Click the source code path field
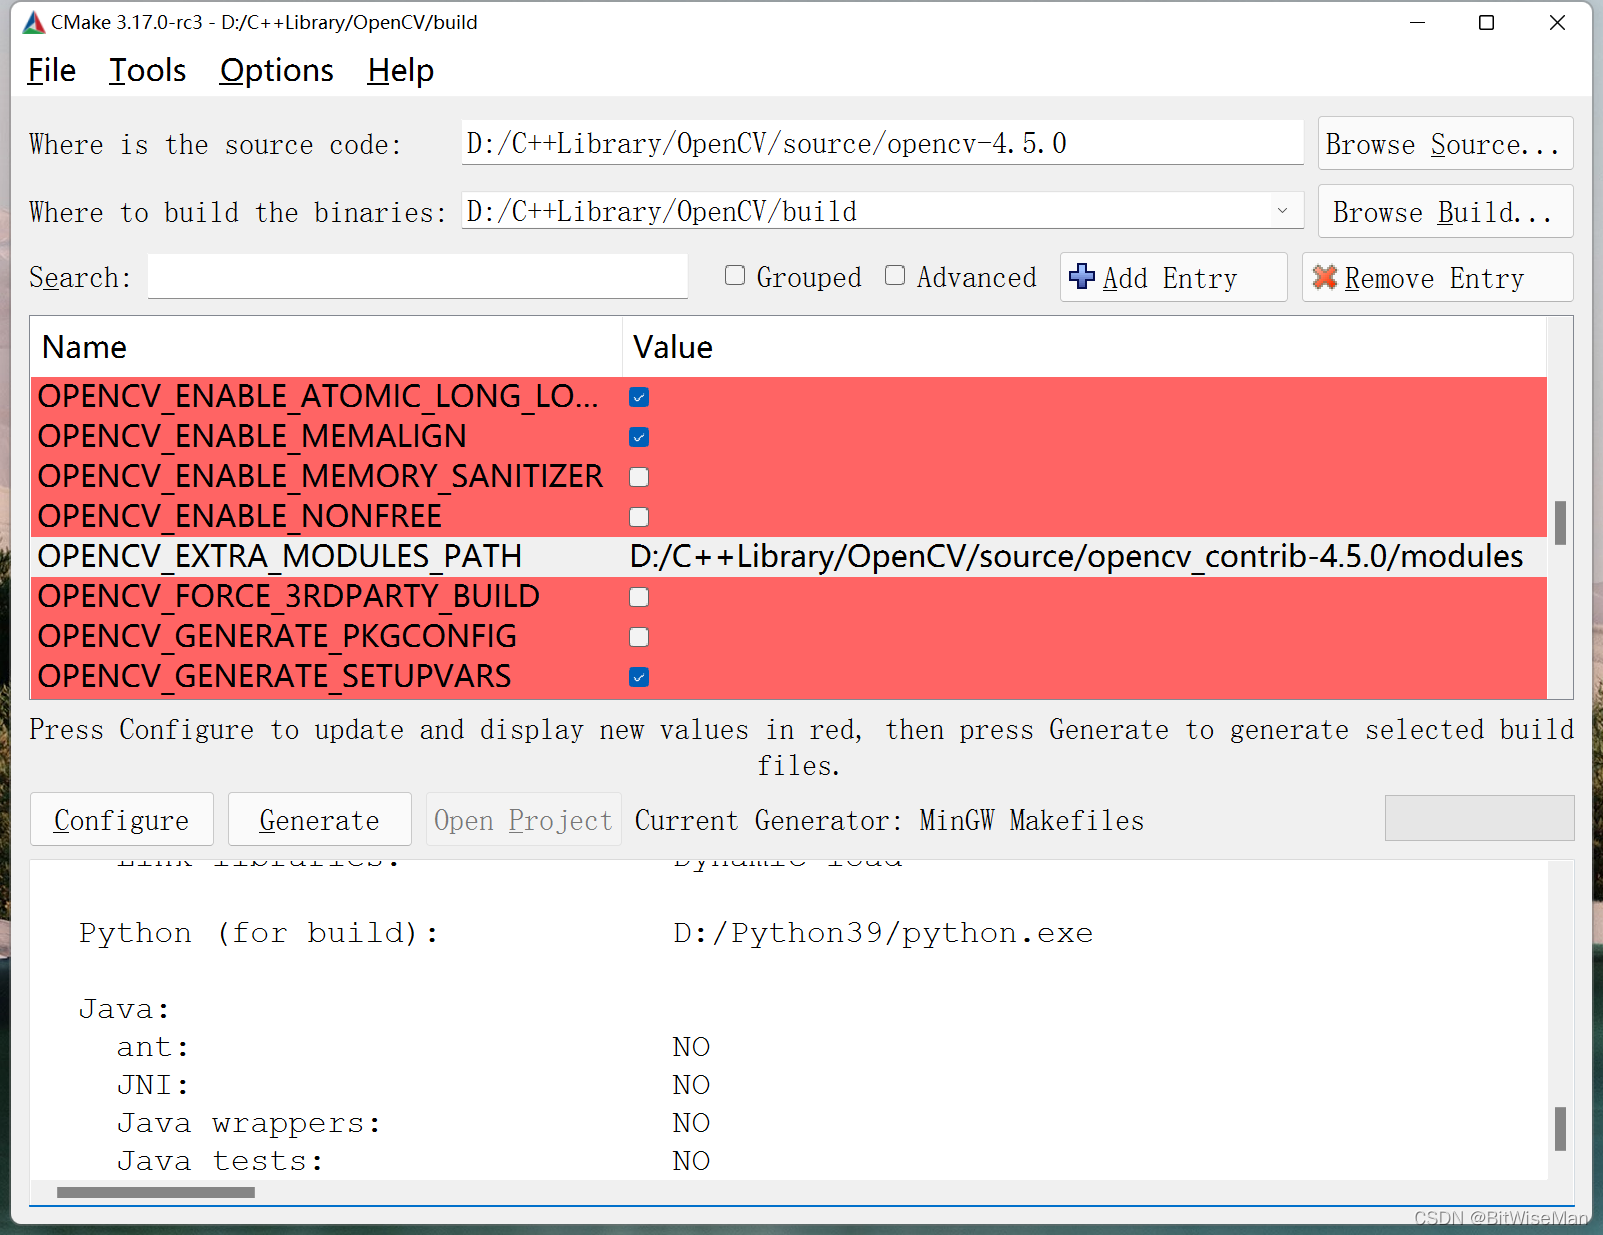 click(882, 143)
